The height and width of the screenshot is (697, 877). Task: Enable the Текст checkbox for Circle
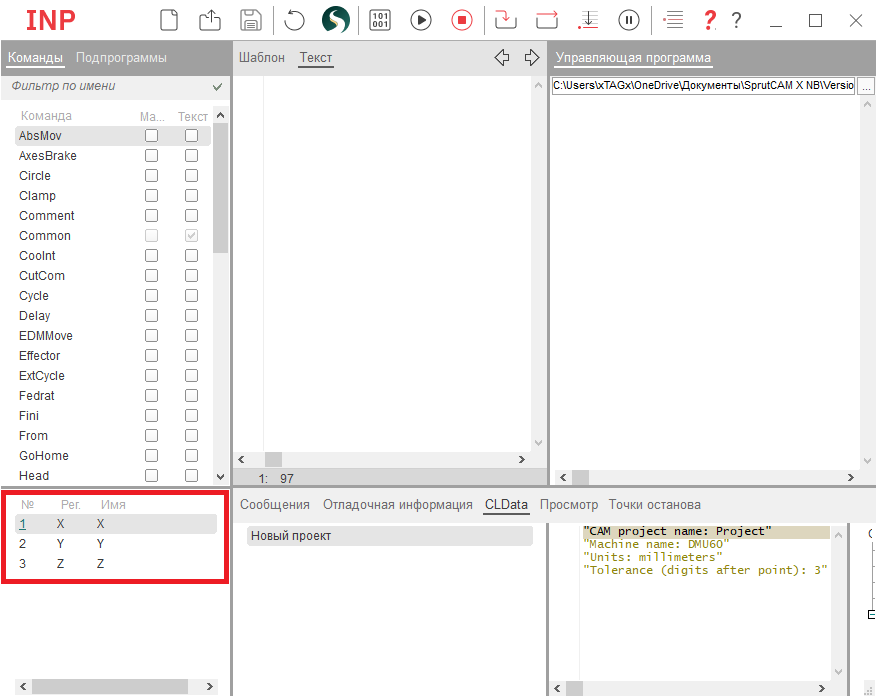coord(191,176)
